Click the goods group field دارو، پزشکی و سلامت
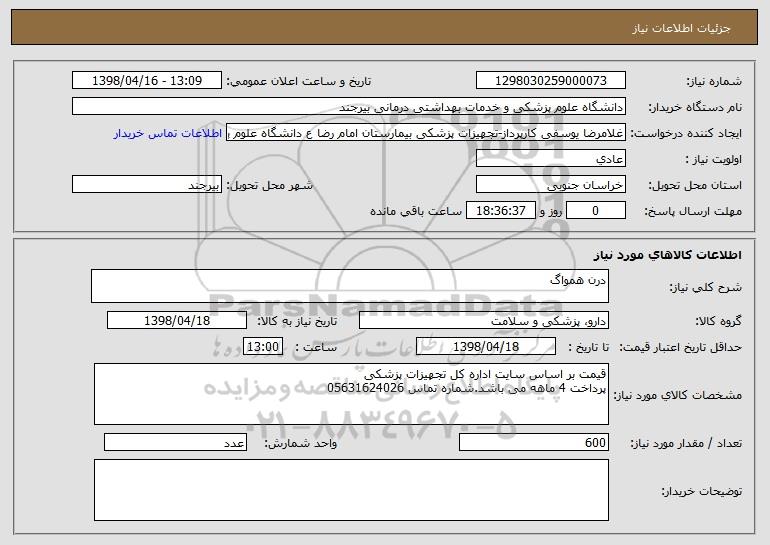770x545 pixels. 484,321
